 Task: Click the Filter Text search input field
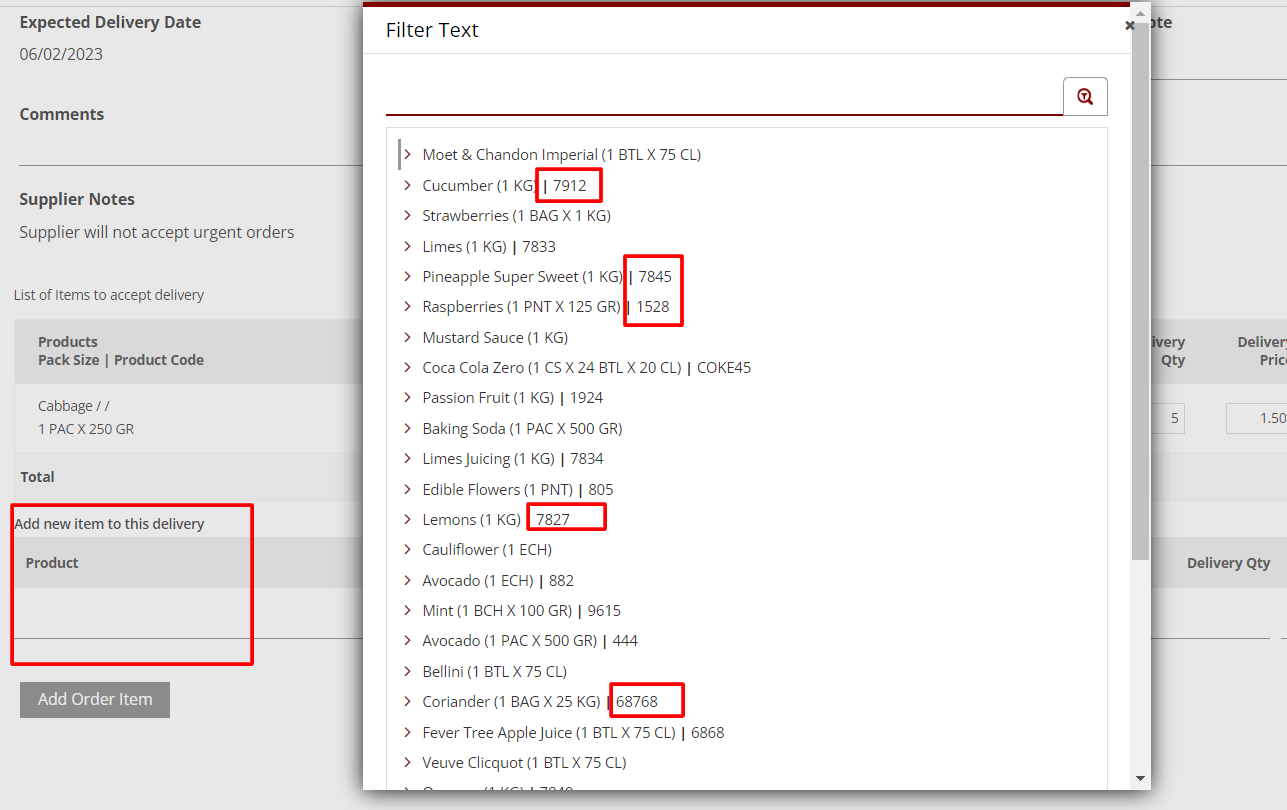pyautogui.click(x=723, y=97)
